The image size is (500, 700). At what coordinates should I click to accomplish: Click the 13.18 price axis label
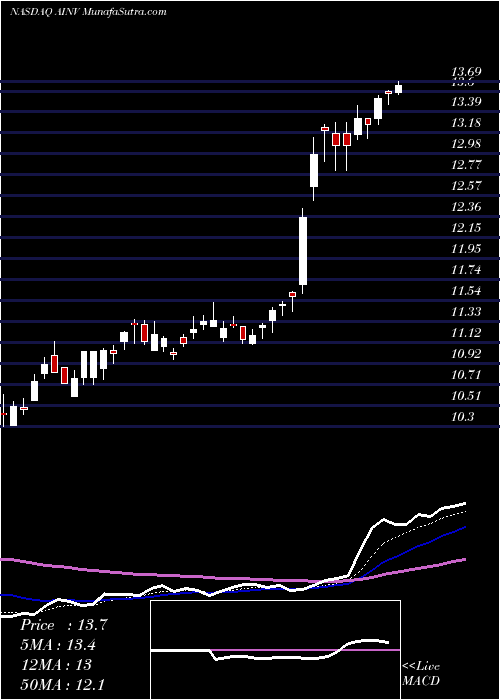(466, 123)
